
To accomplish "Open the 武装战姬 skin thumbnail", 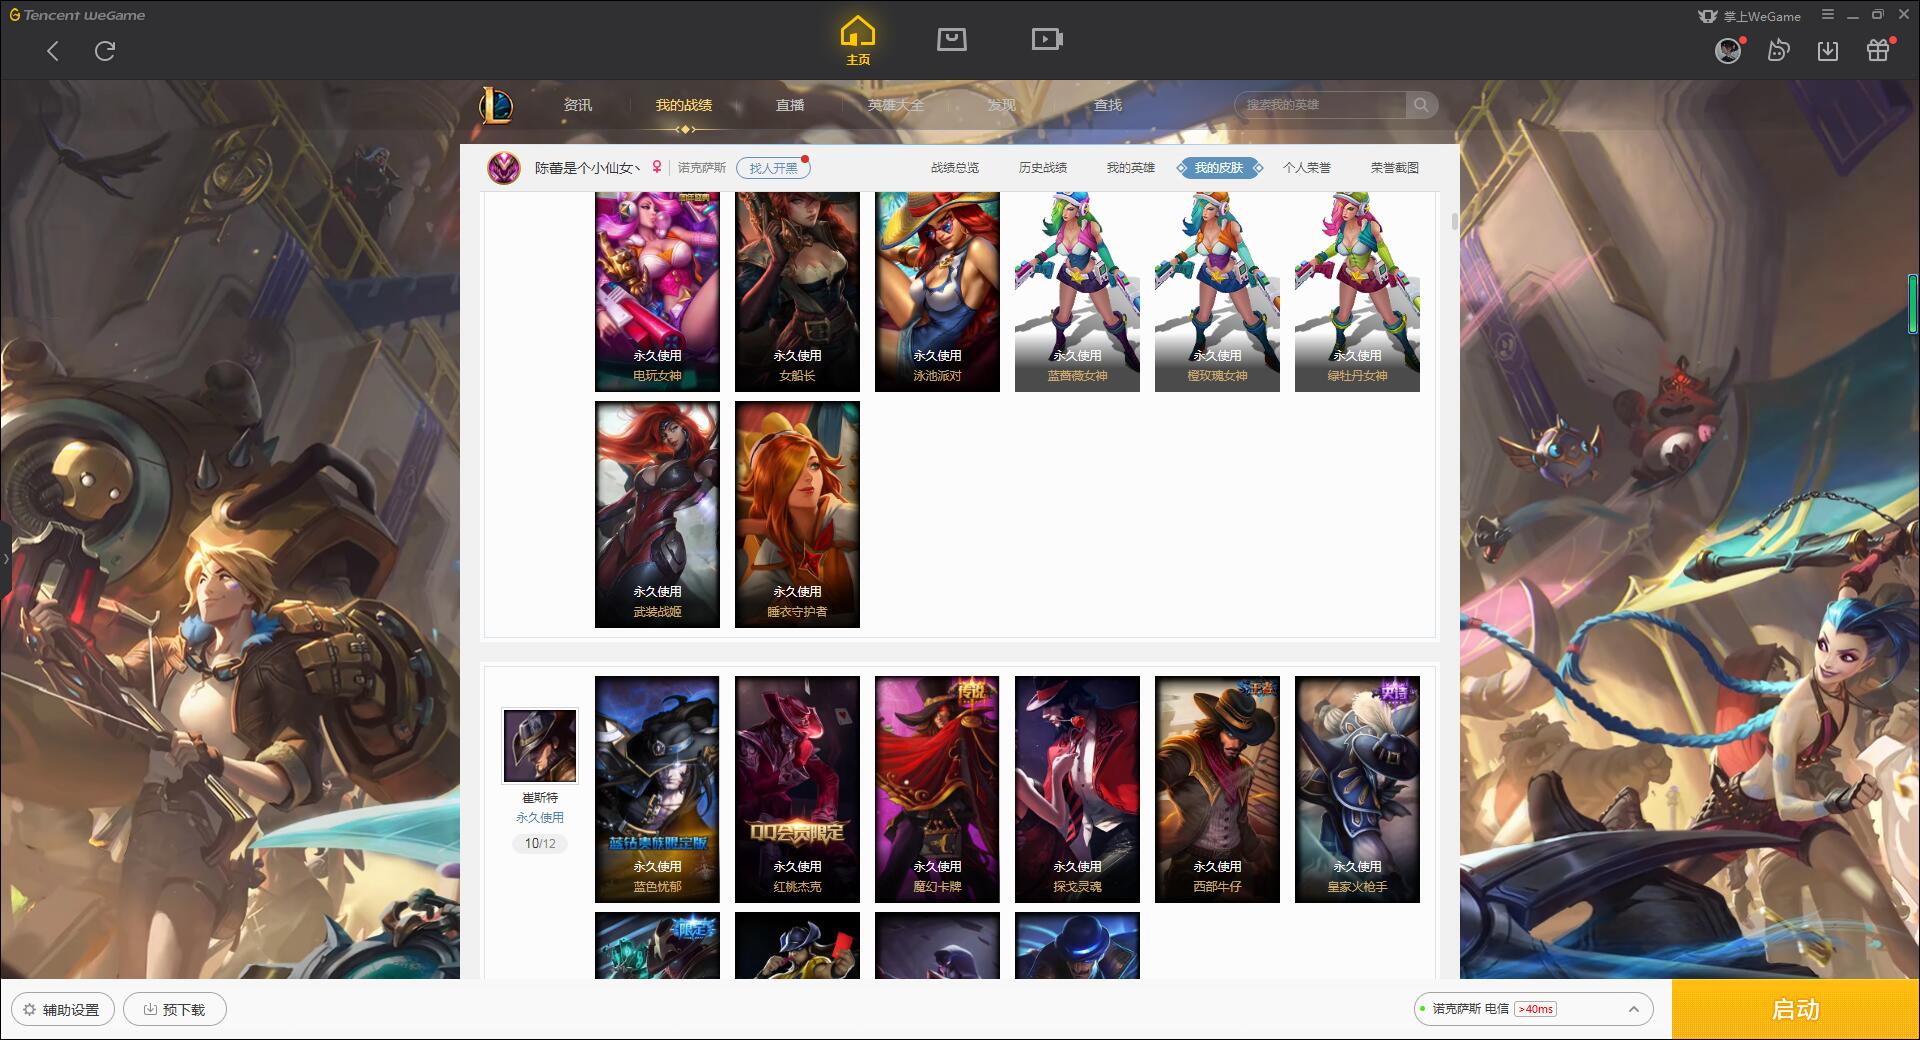I will [x=657, y=515].
